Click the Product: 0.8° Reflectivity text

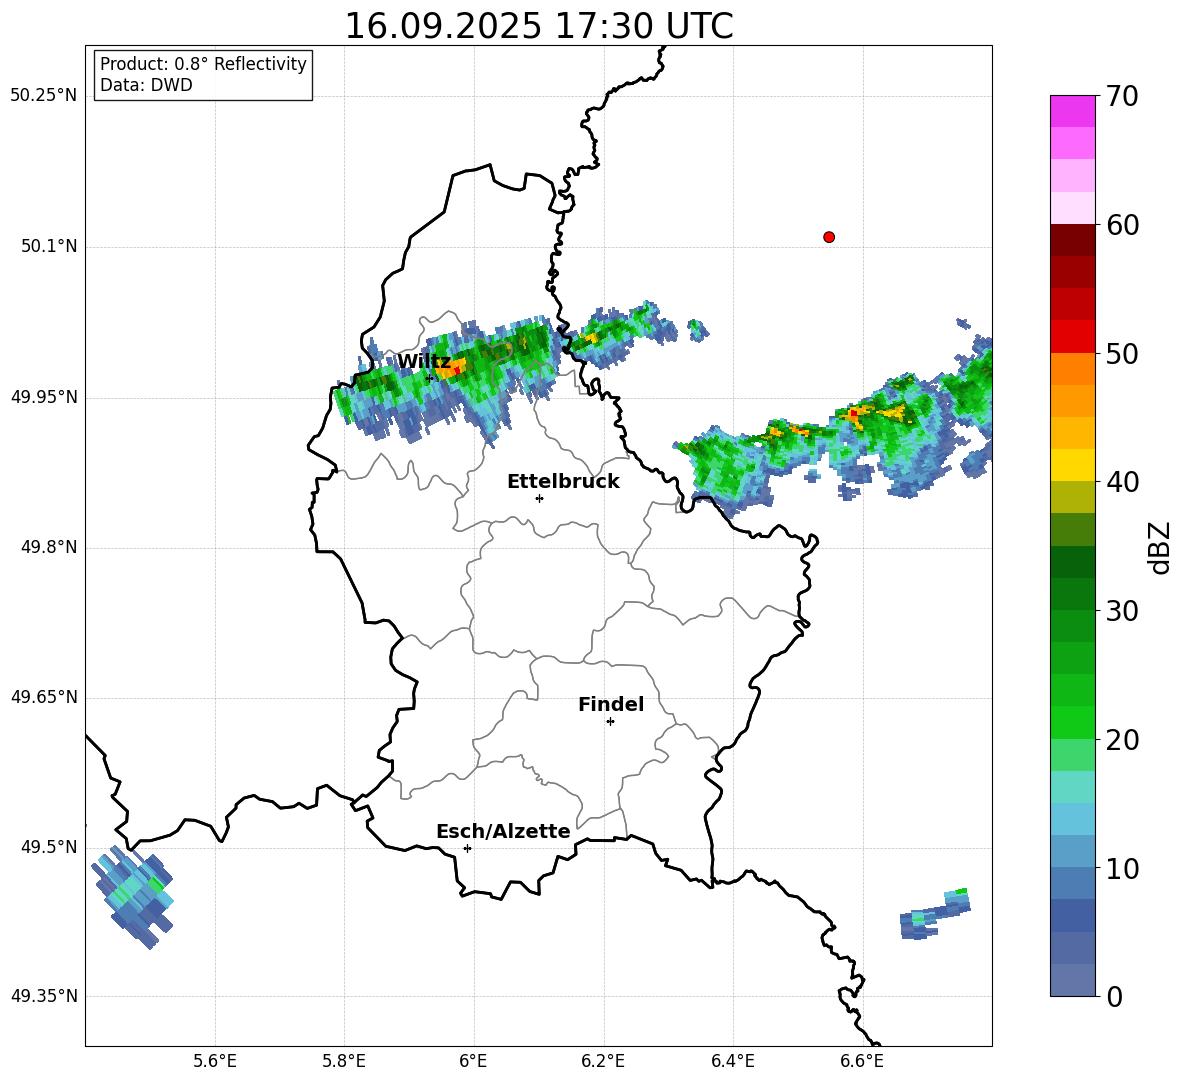203,64
